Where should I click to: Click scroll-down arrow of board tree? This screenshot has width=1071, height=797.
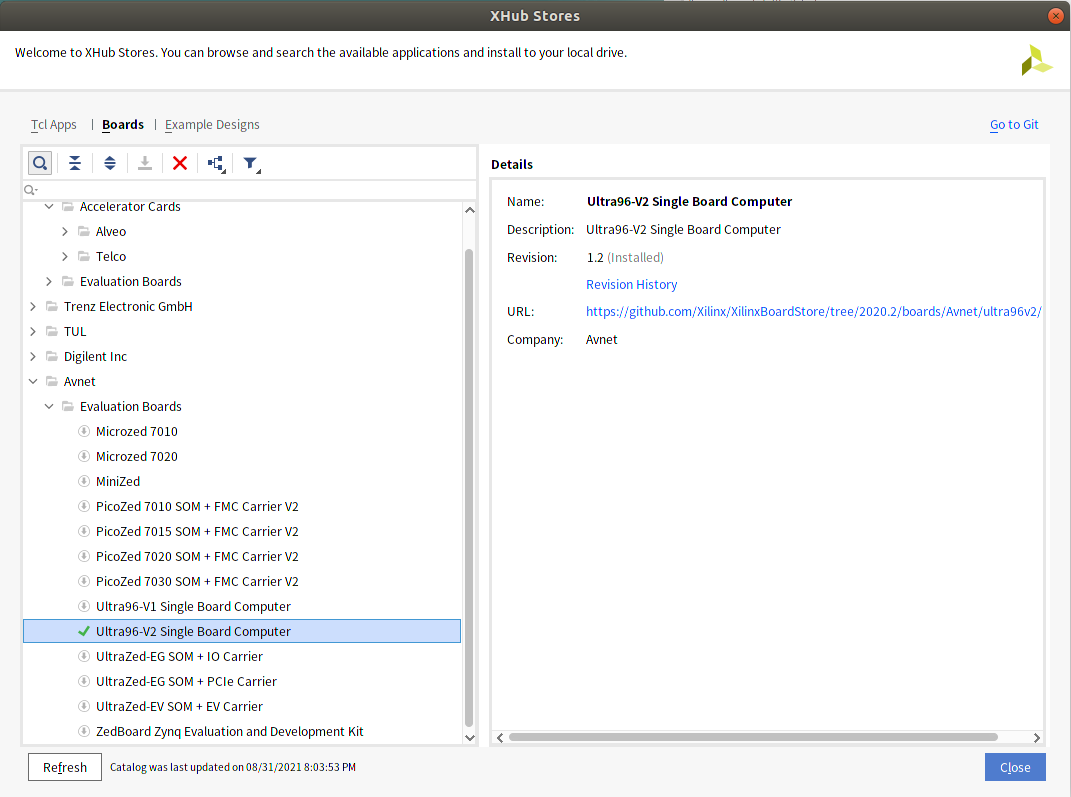tap(469, 737)
